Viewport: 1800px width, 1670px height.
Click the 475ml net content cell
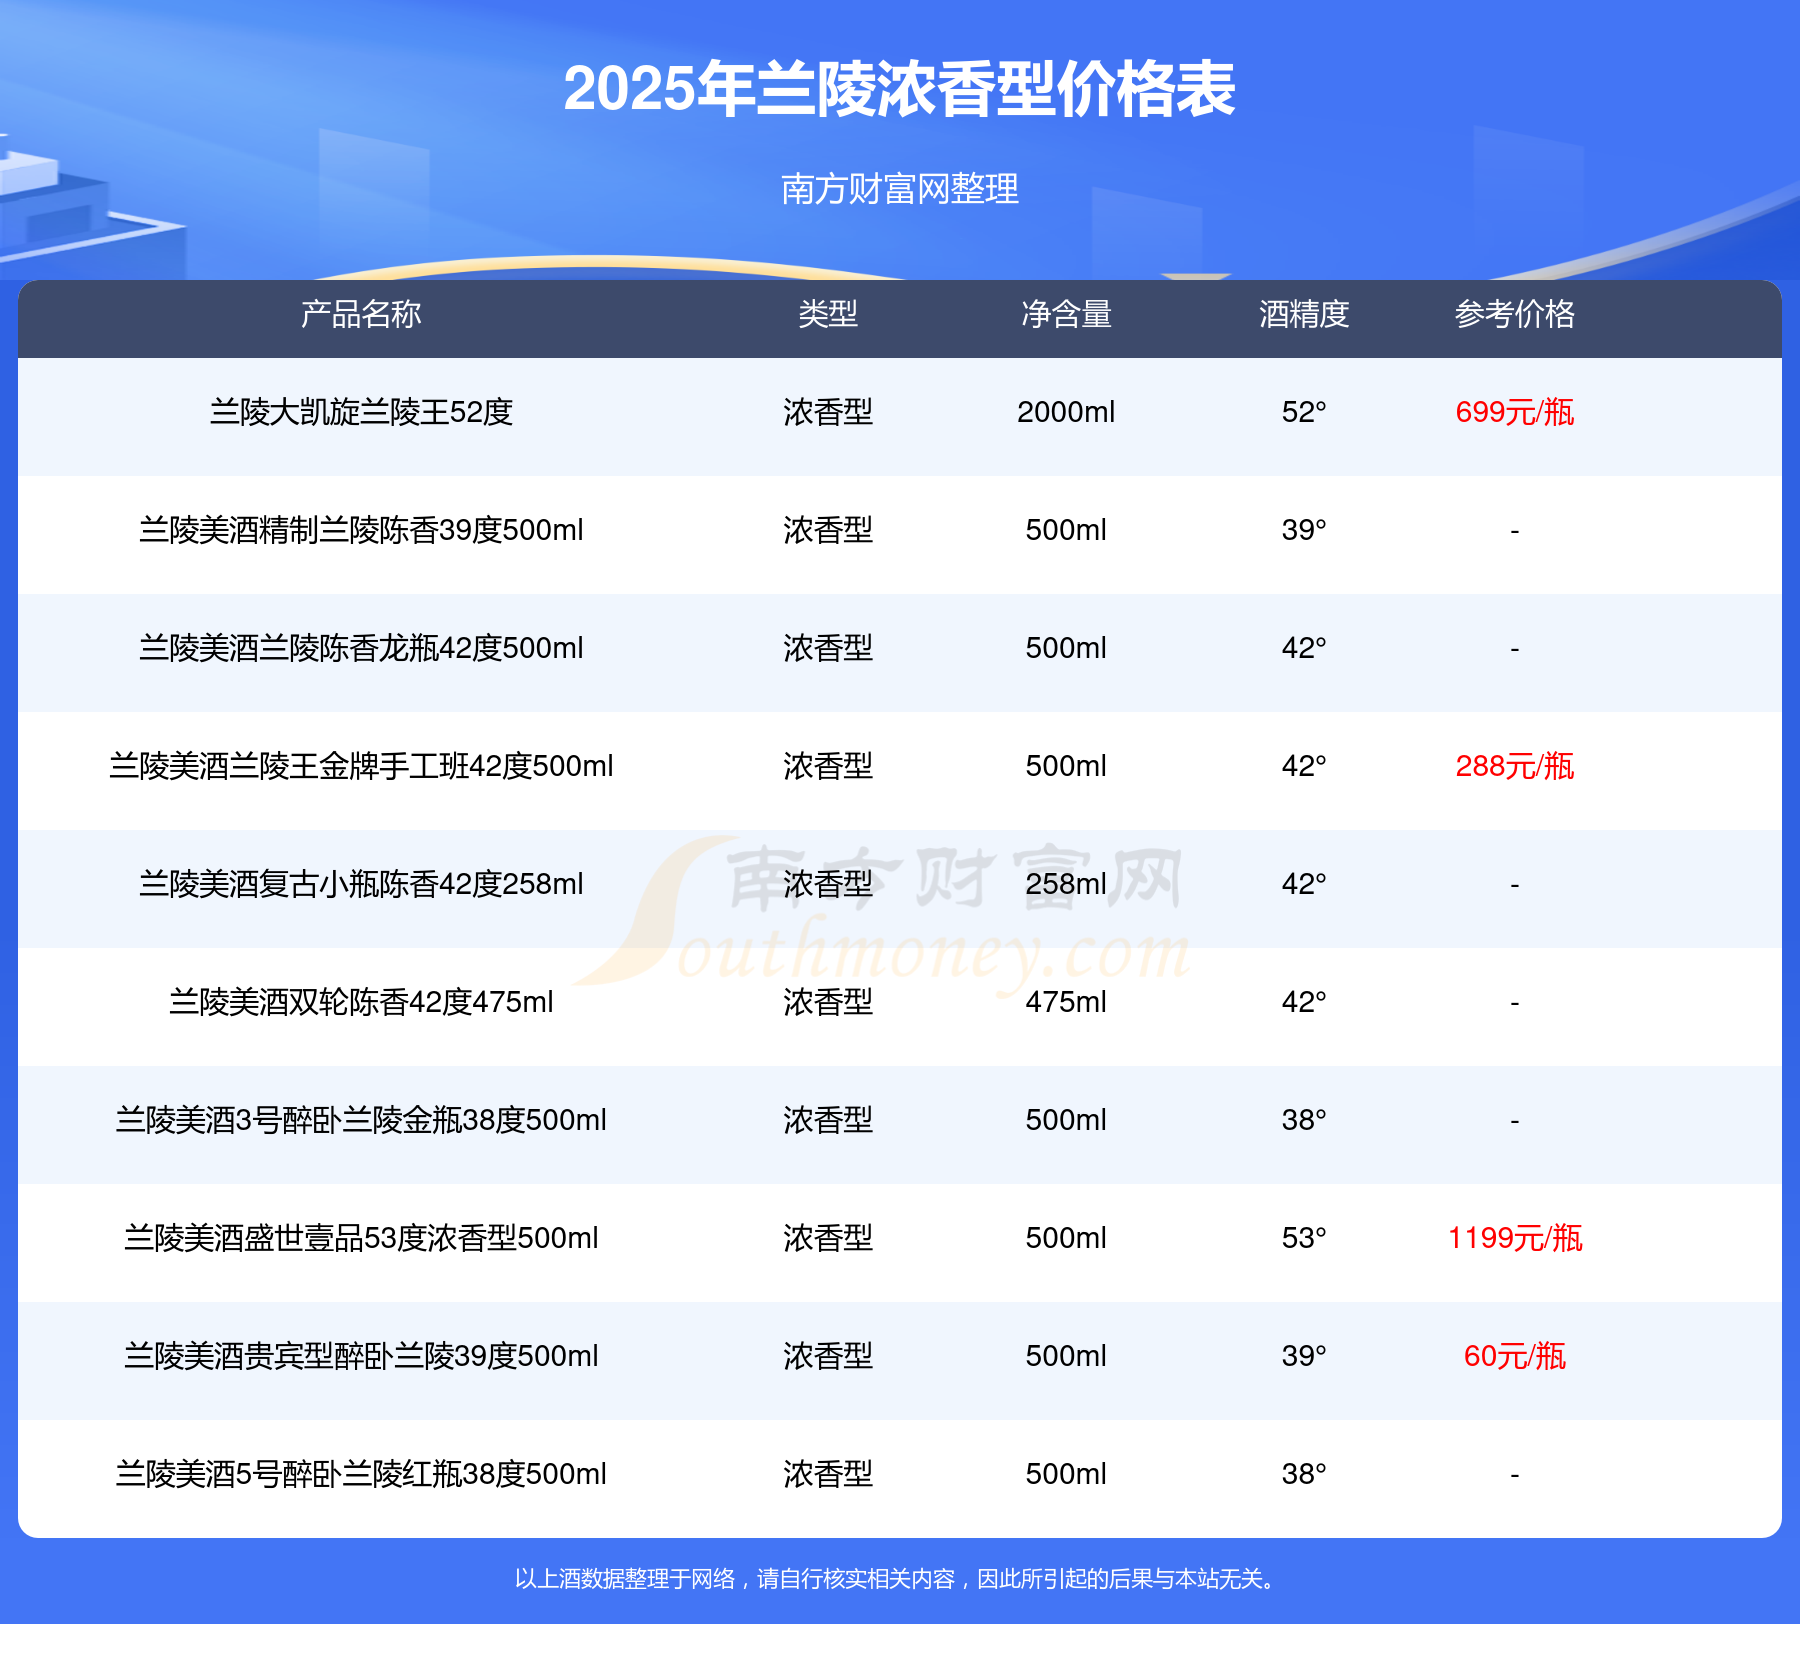[1066, 1002]
